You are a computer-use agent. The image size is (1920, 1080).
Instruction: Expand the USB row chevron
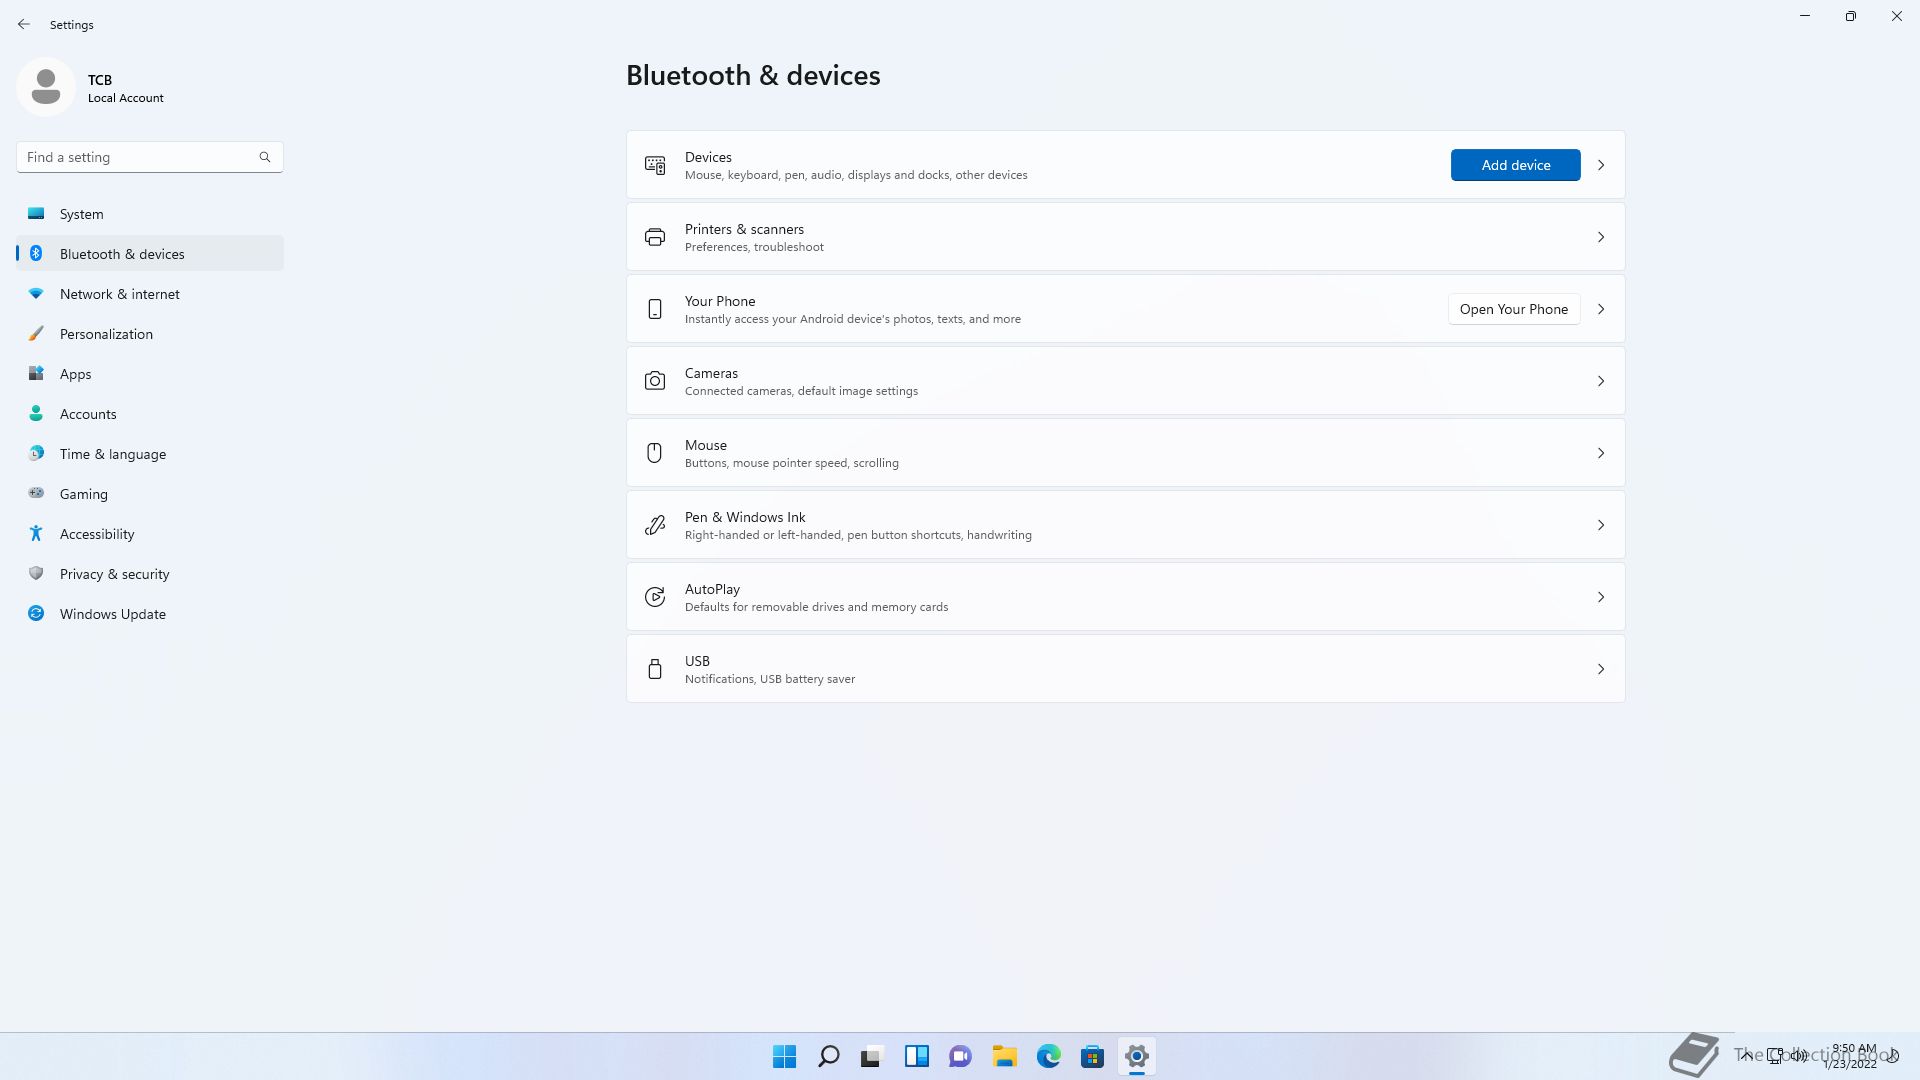coord(1601,669)
